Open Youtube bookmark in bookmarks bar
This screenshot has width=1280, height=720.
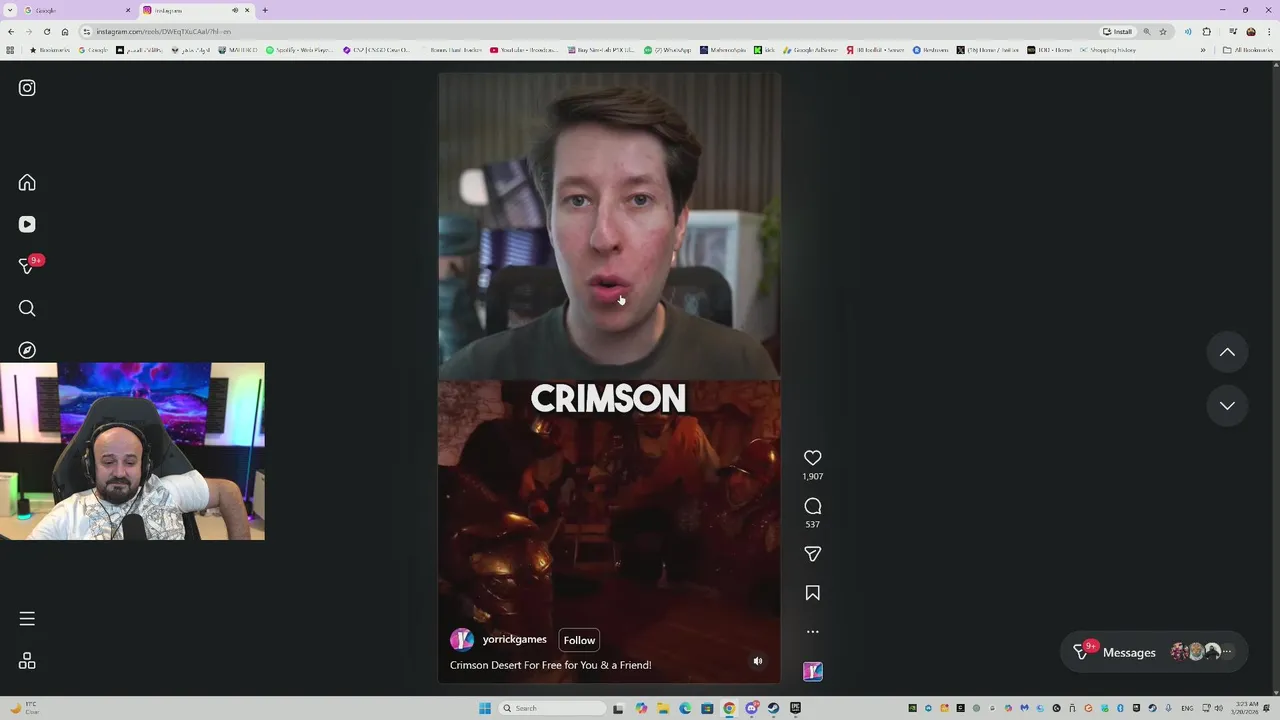click(524, 49)
